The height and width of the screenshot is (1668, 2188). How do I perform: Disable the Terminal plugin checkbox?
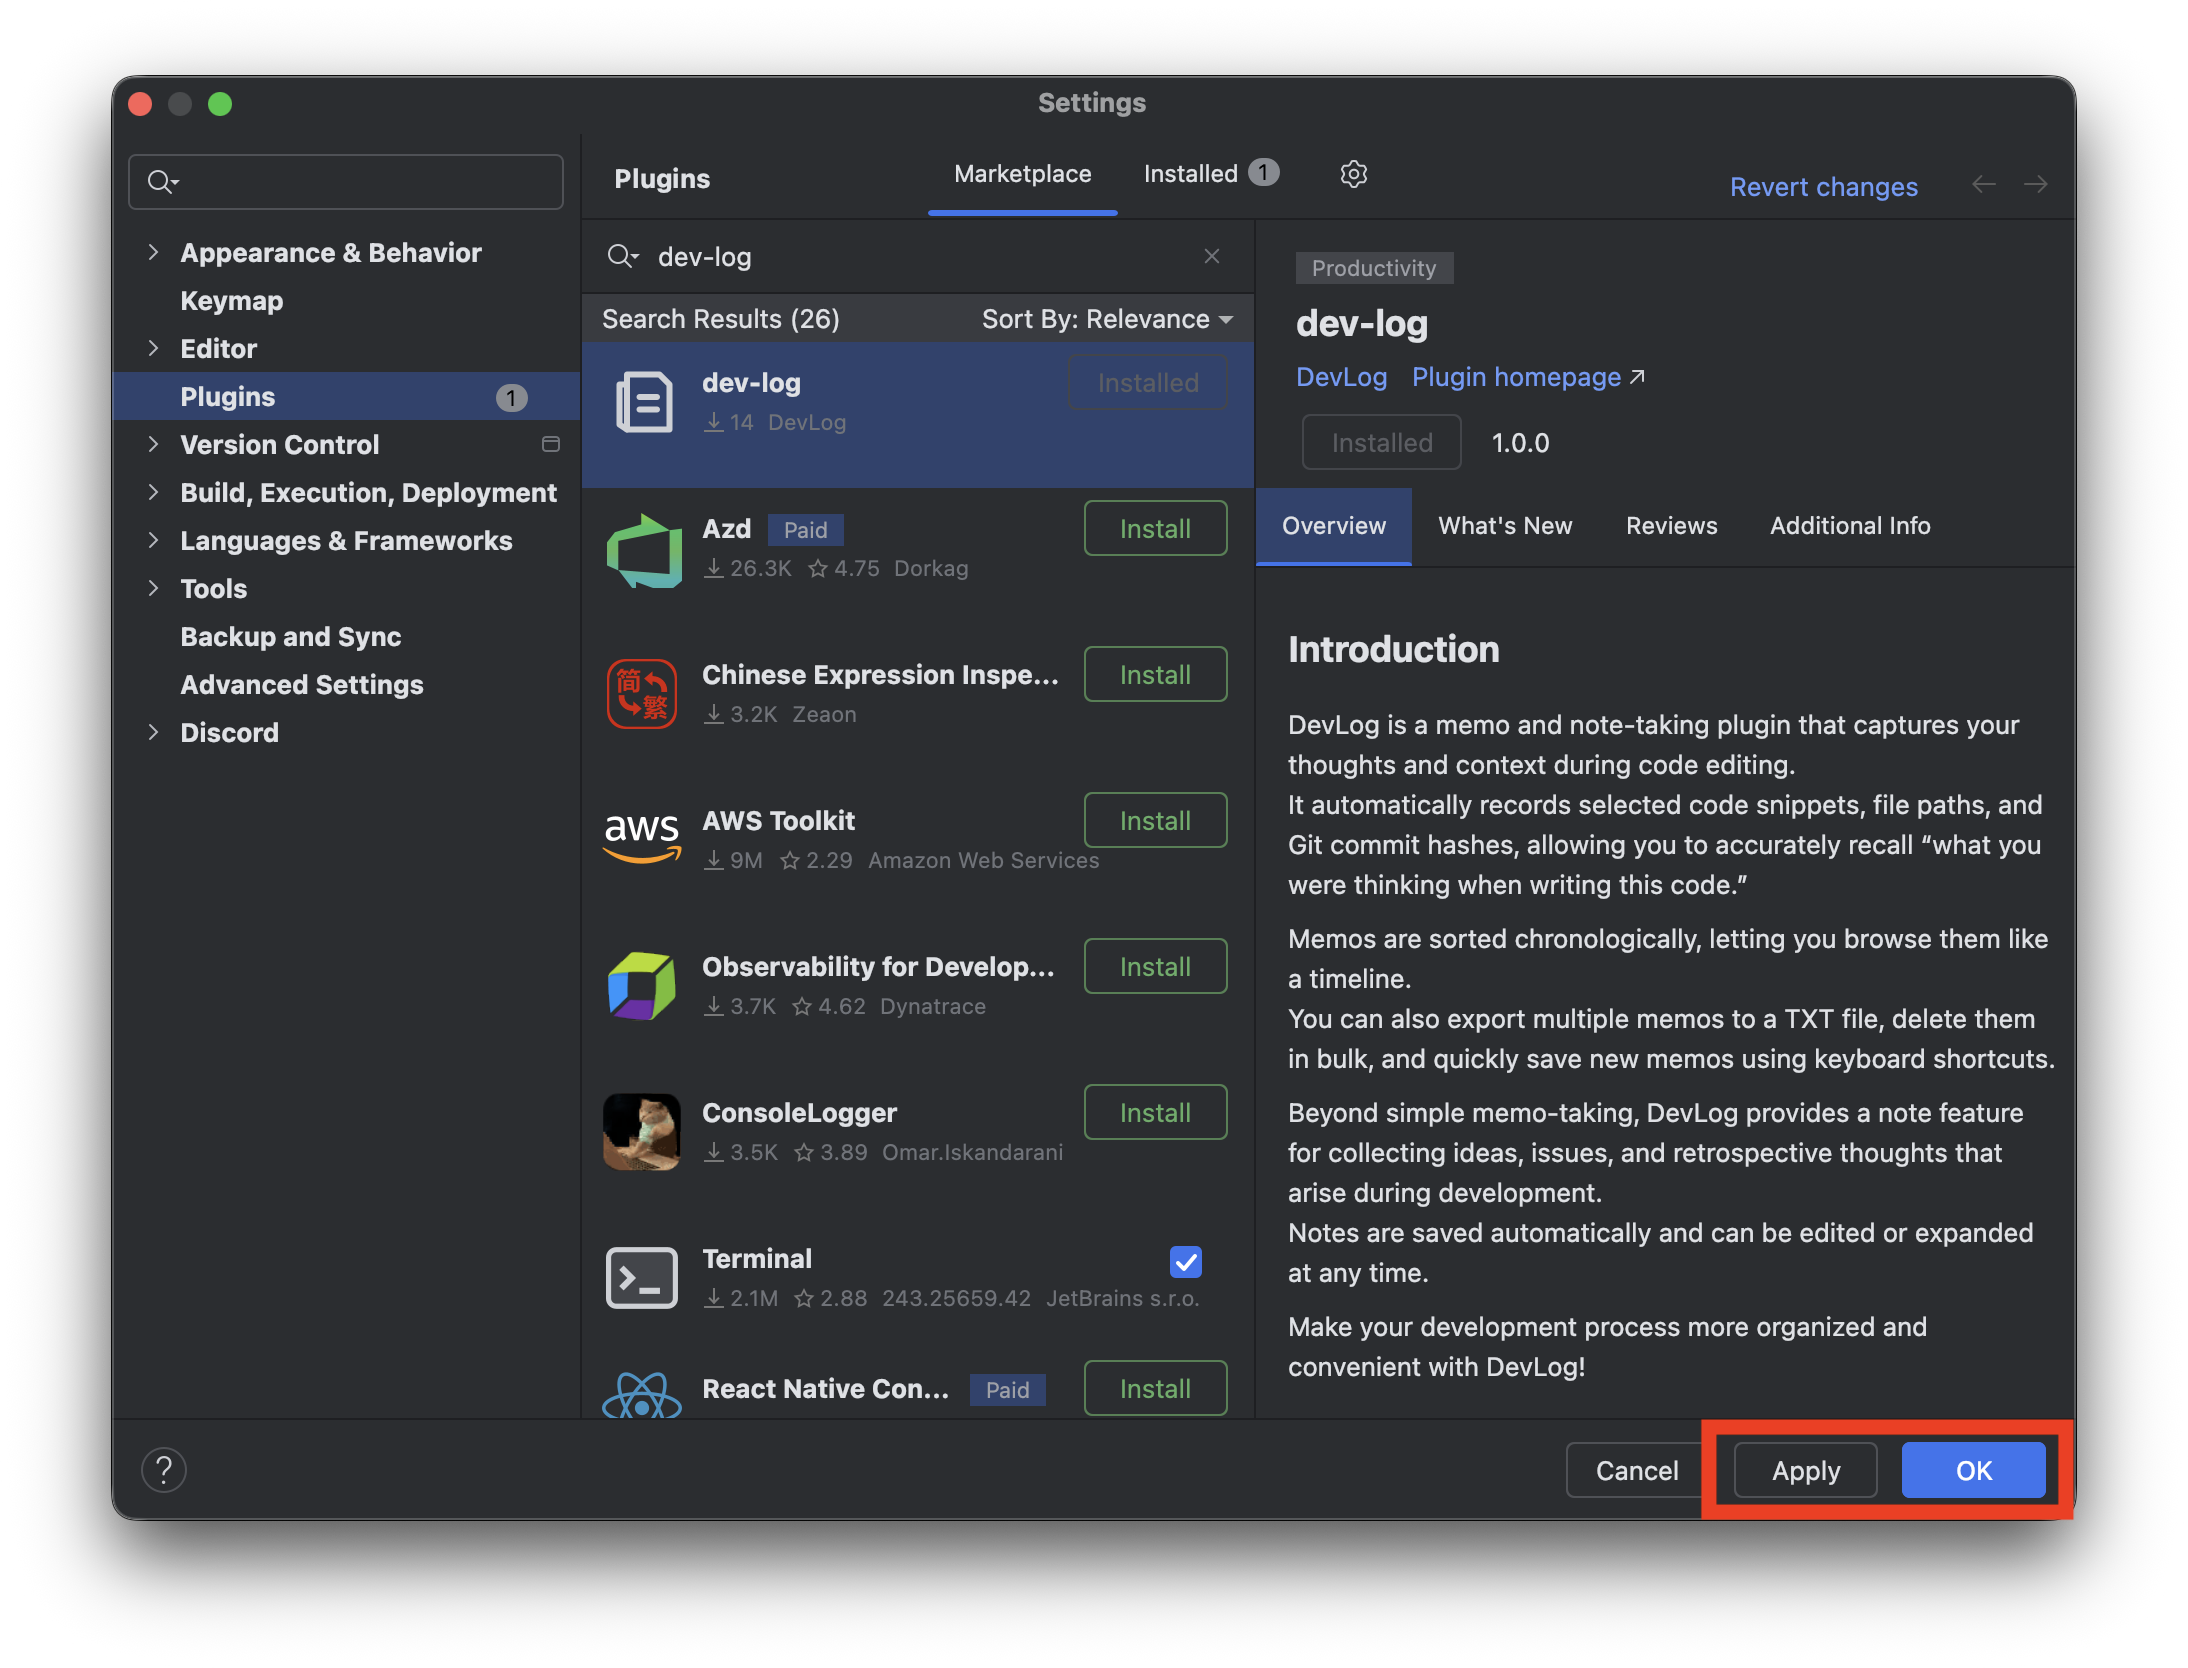click(x=1185, y=1262)
